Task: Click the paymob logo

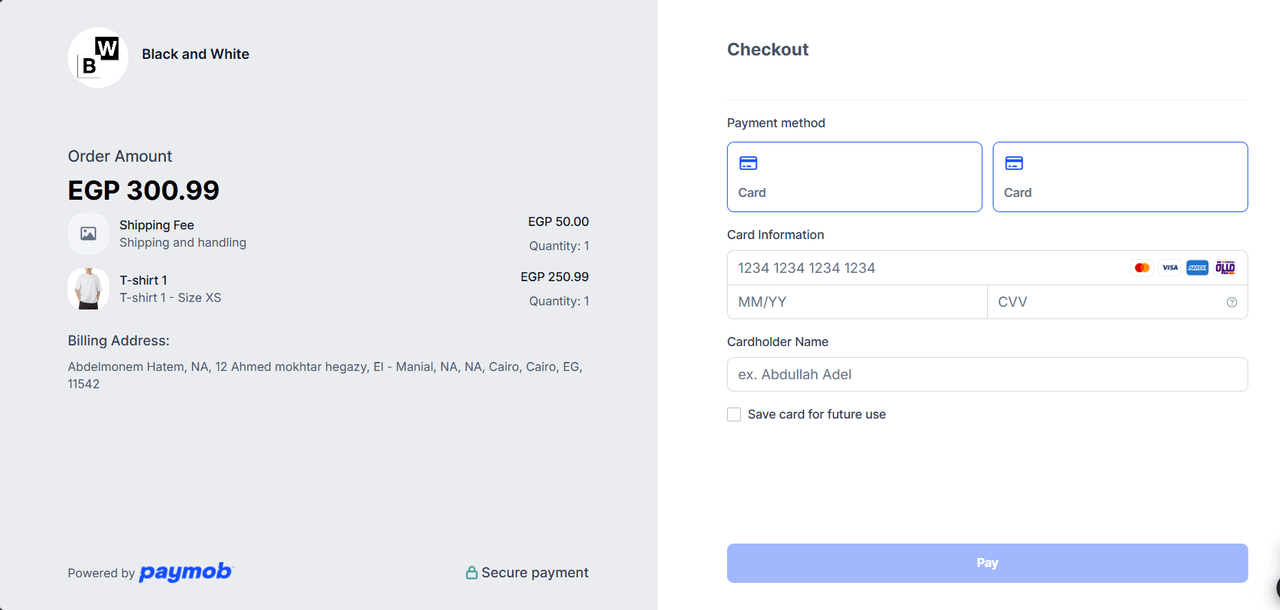Action: [185, 572]
